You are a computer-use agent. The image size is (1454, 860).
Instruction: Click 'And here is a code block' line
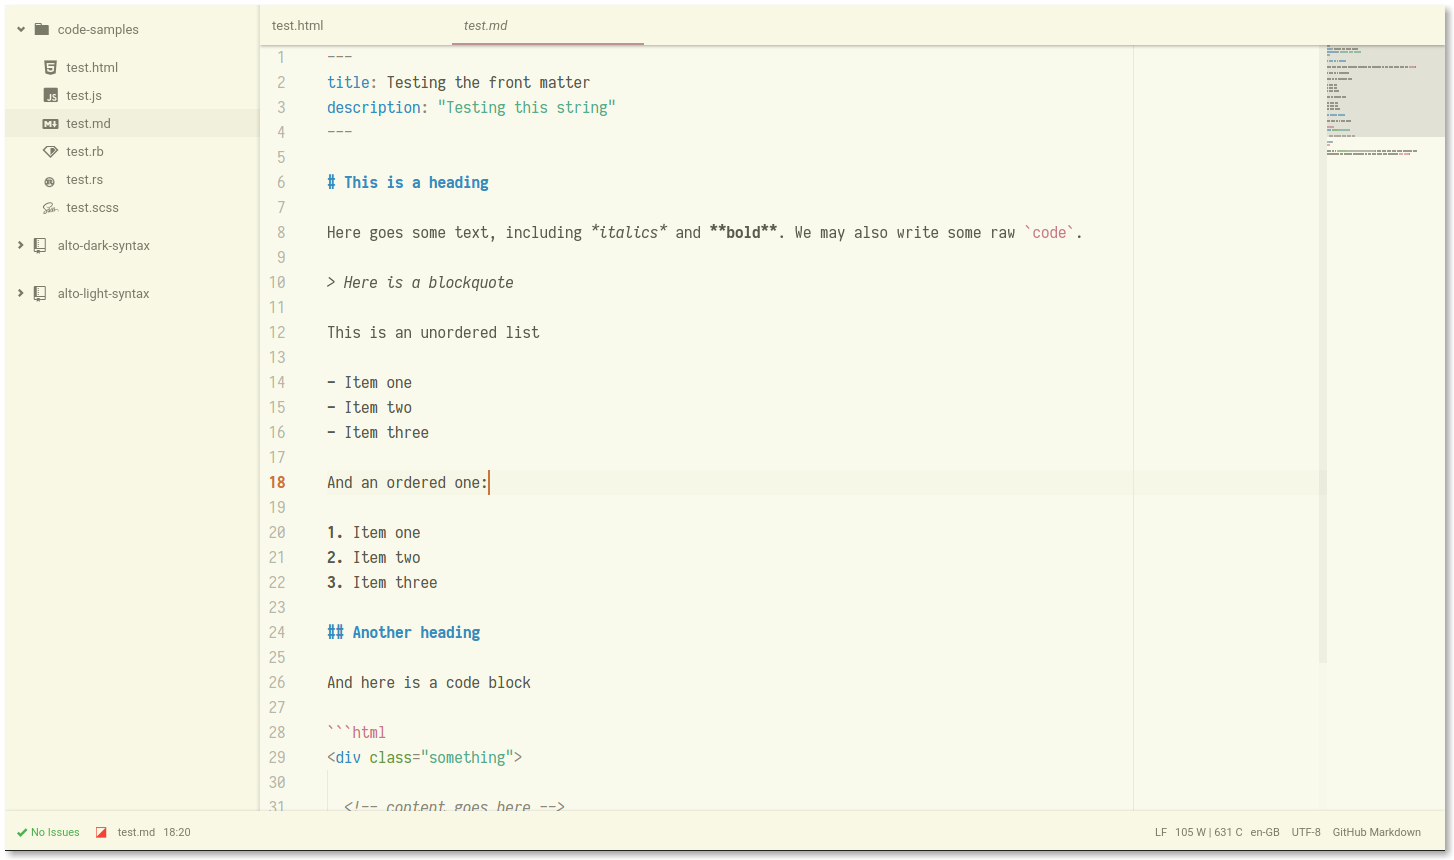pos(429,682)
